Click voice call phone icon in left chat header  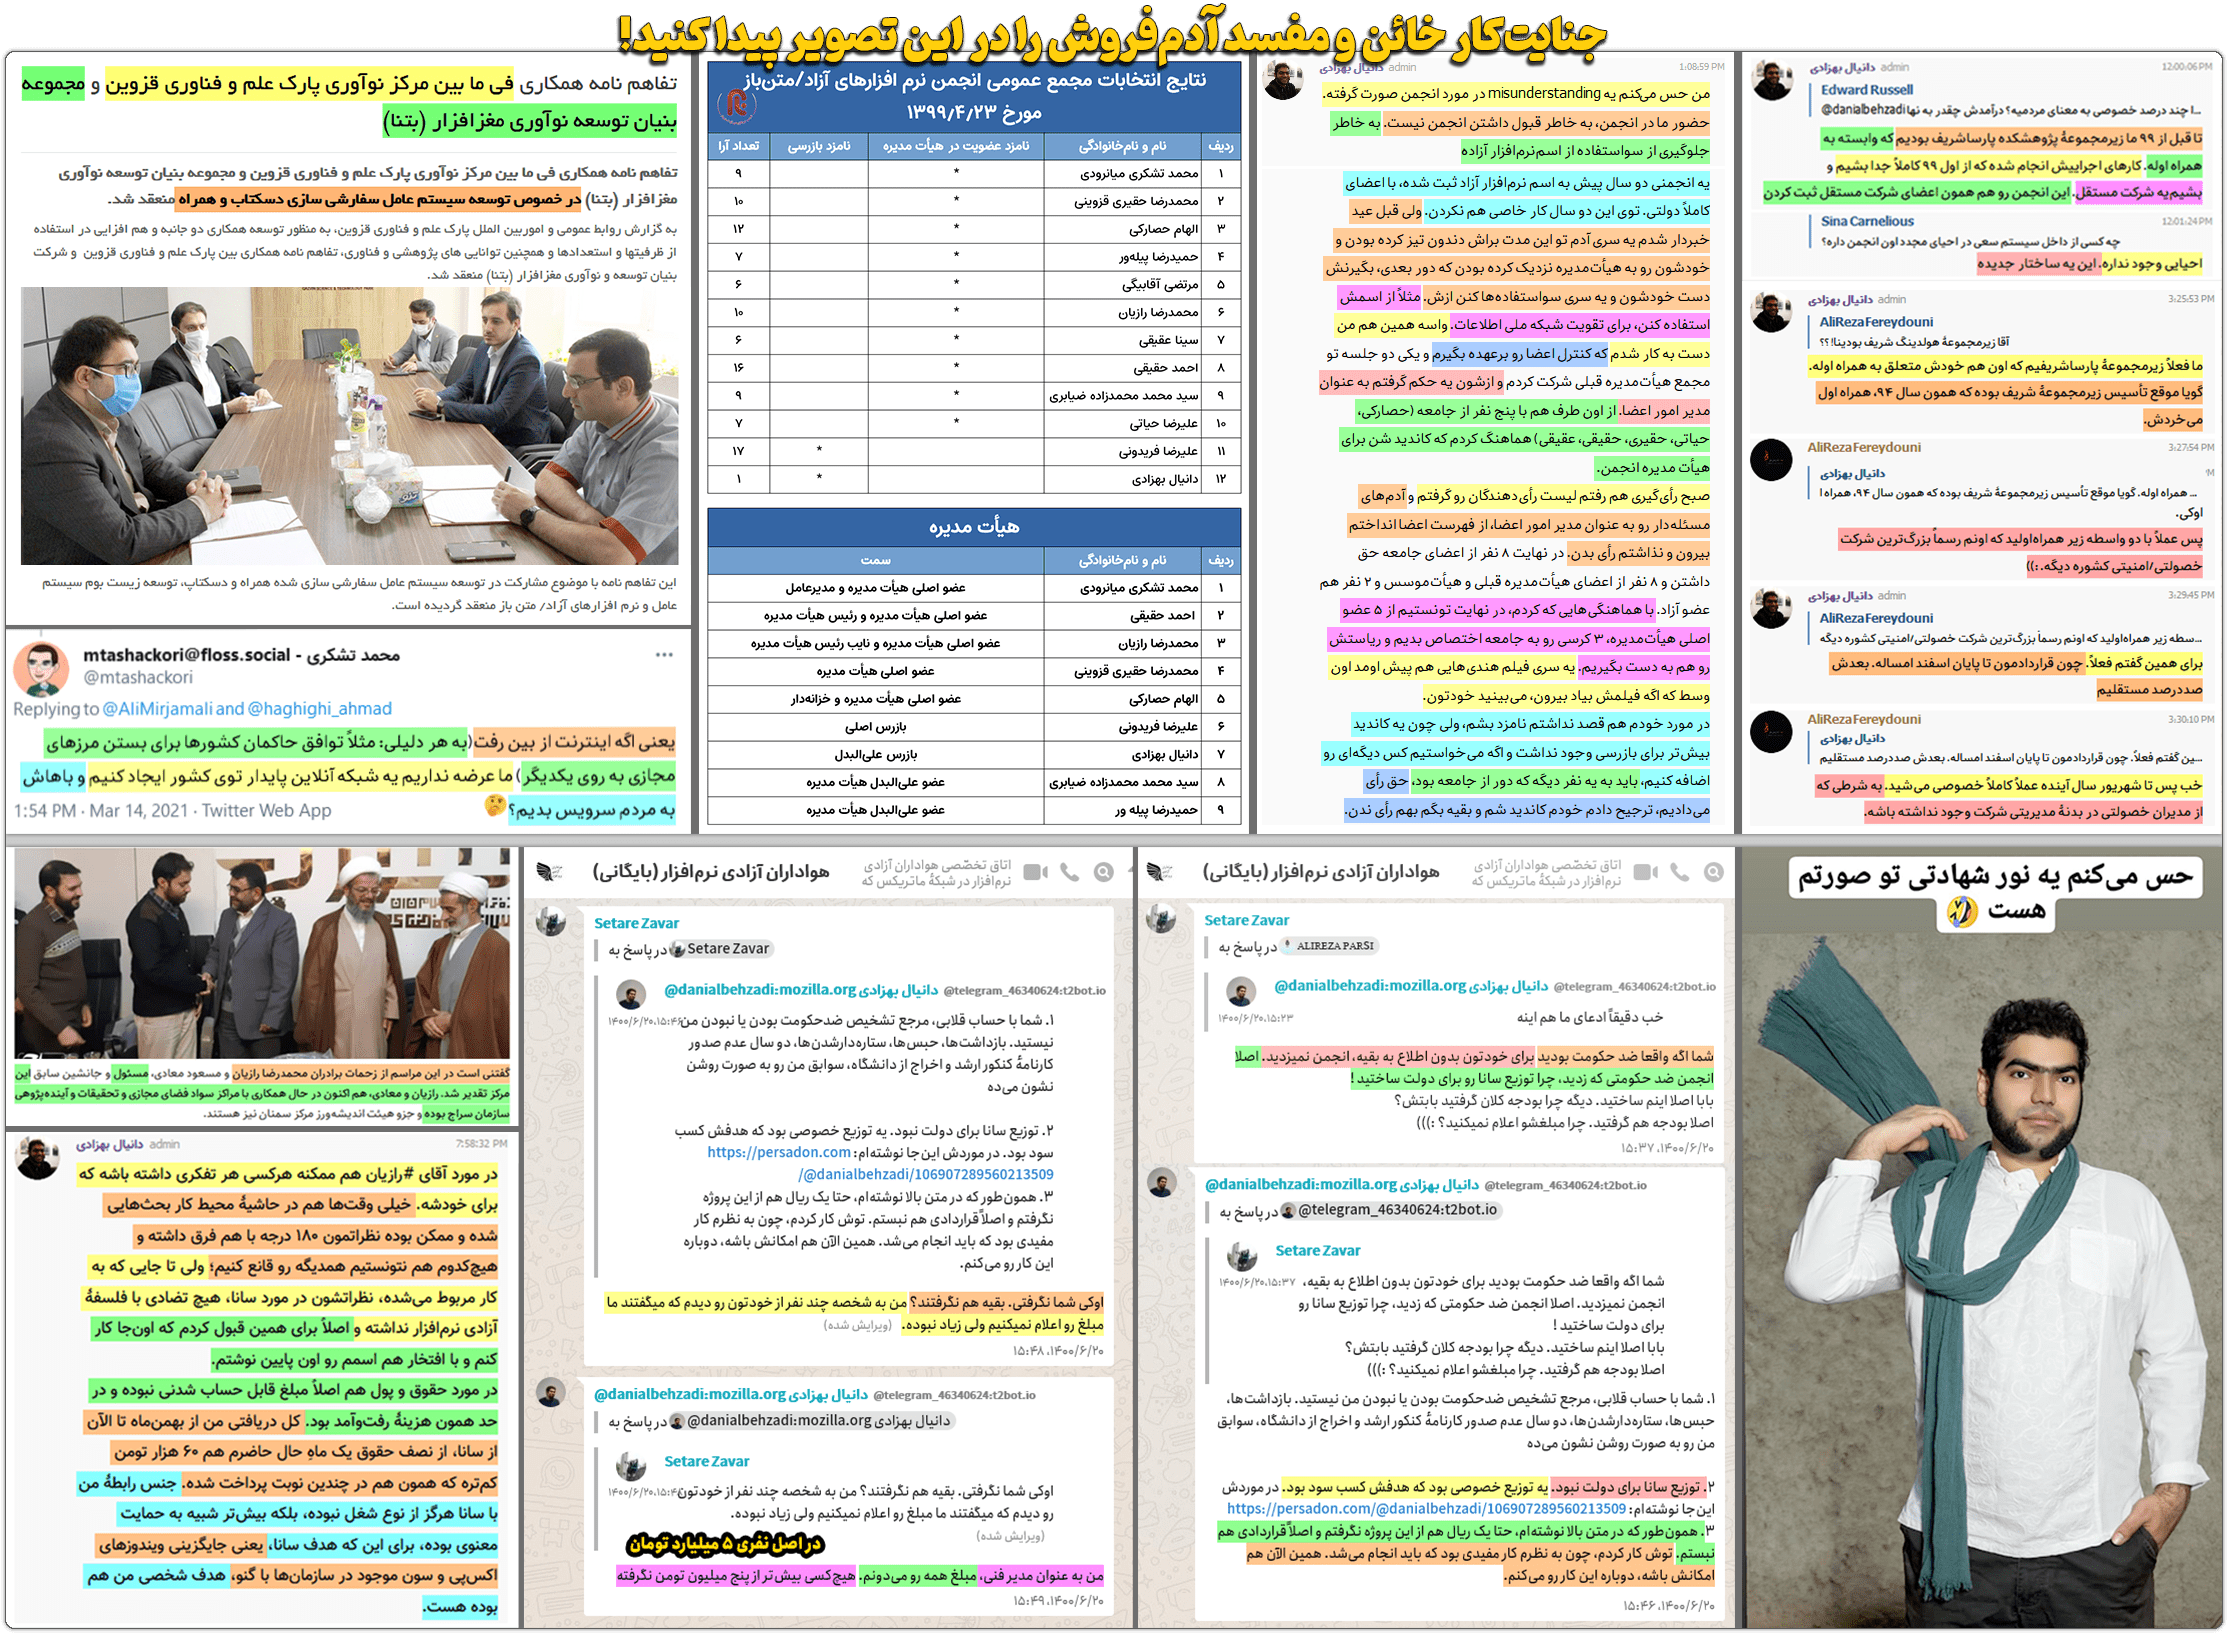pos(1069,872)
